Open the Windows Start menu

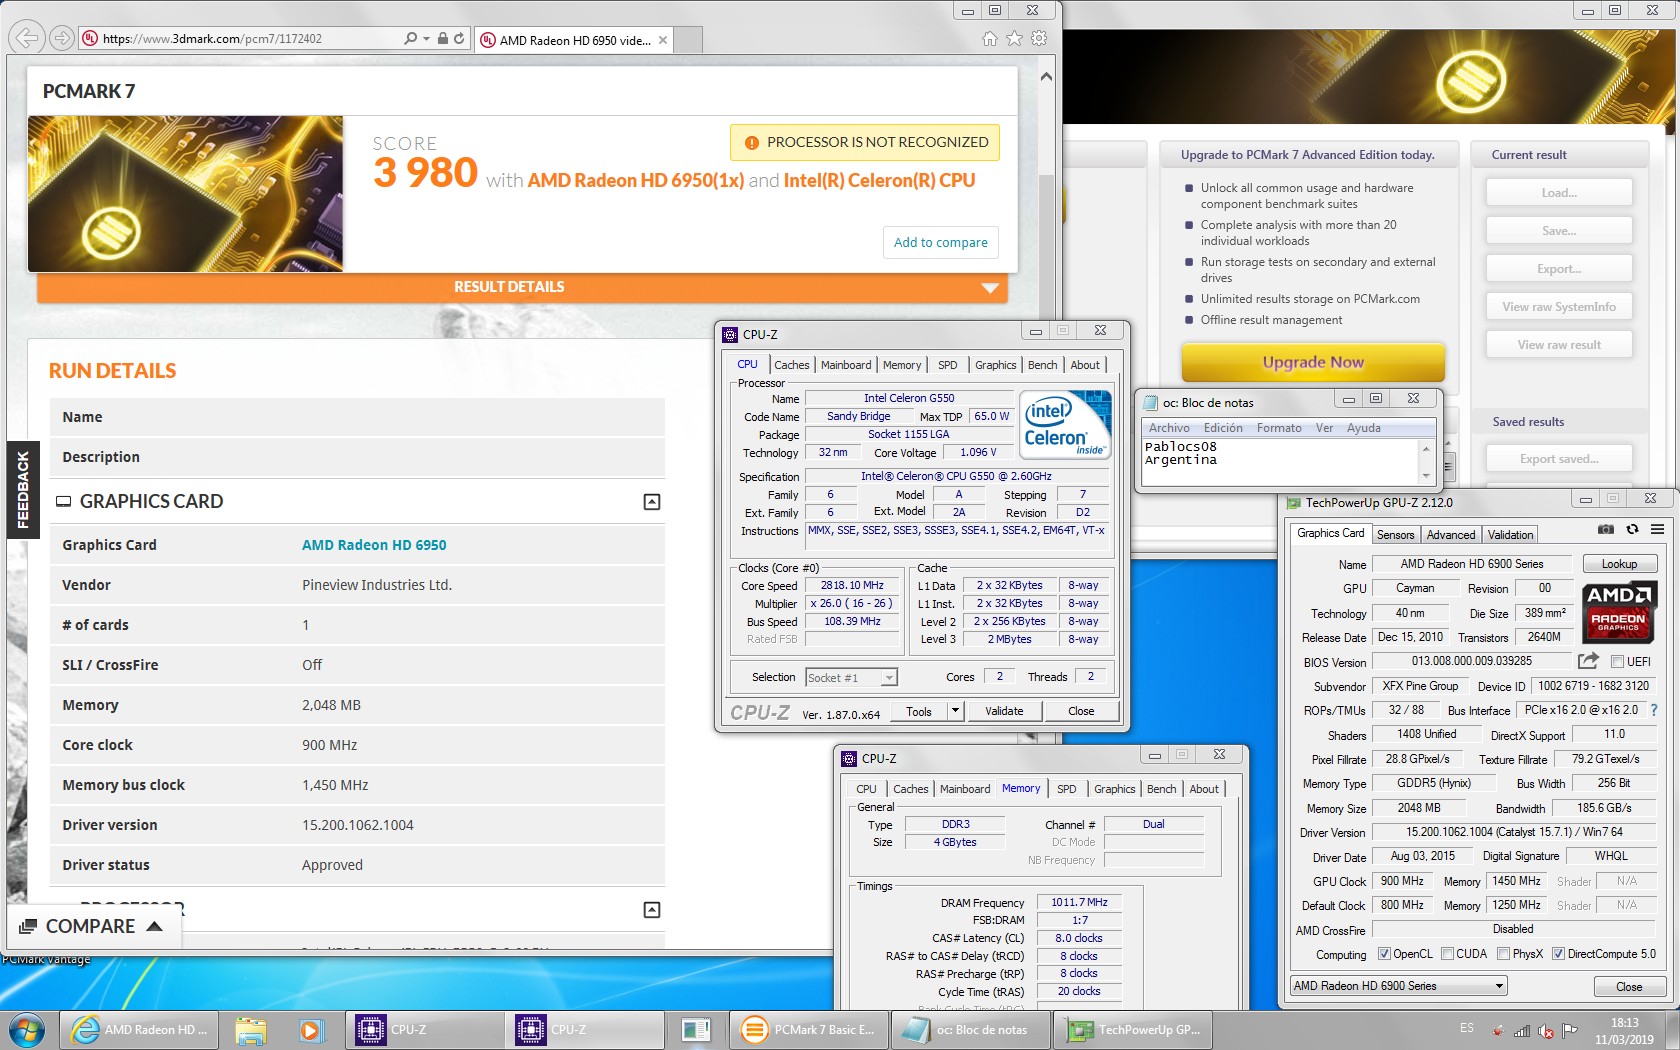[27, 1029]
